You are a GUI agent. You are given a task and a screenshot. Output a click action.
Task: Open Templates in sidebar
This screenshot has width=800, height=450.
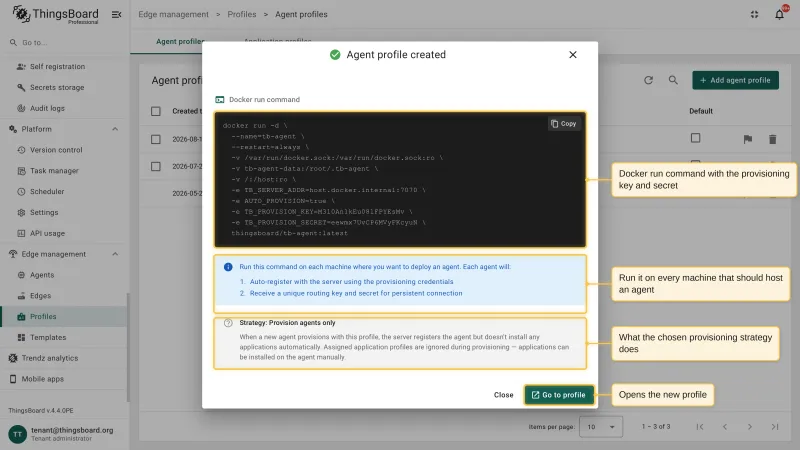pyautogui.click(x=48, y=337)
